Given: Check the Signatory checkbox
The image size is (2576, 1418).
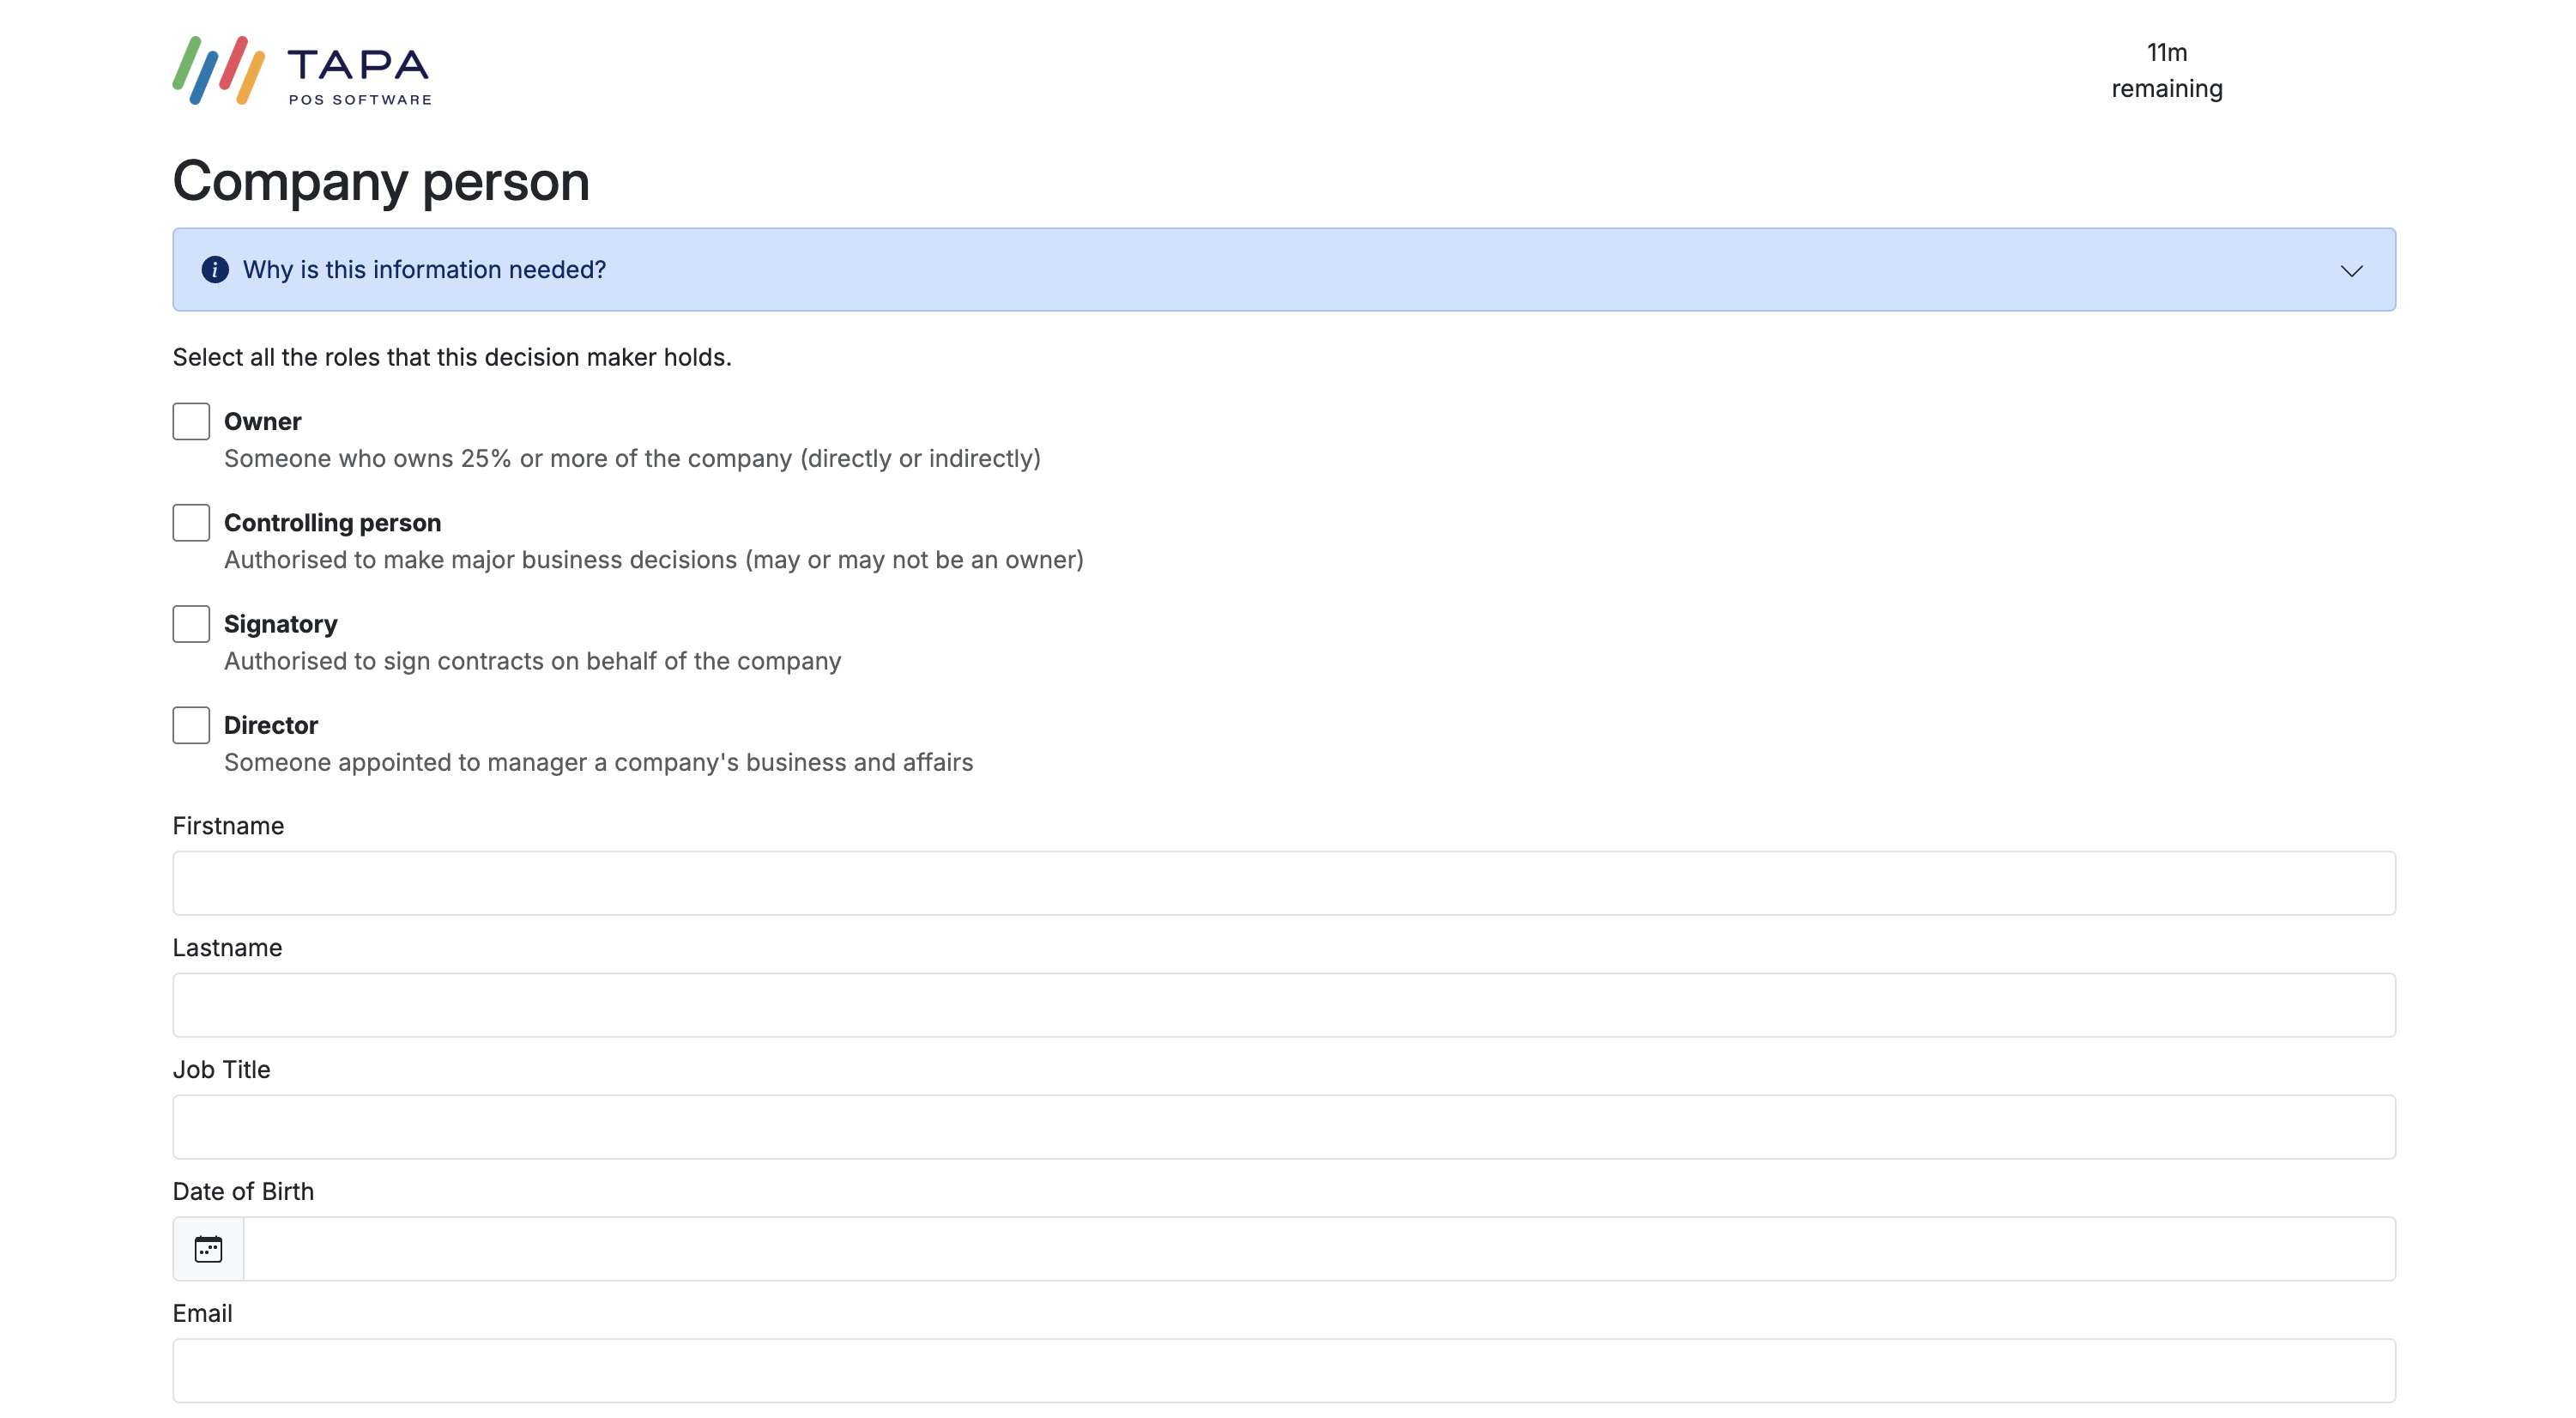Looking at the screenshot, I should [190, 623].
